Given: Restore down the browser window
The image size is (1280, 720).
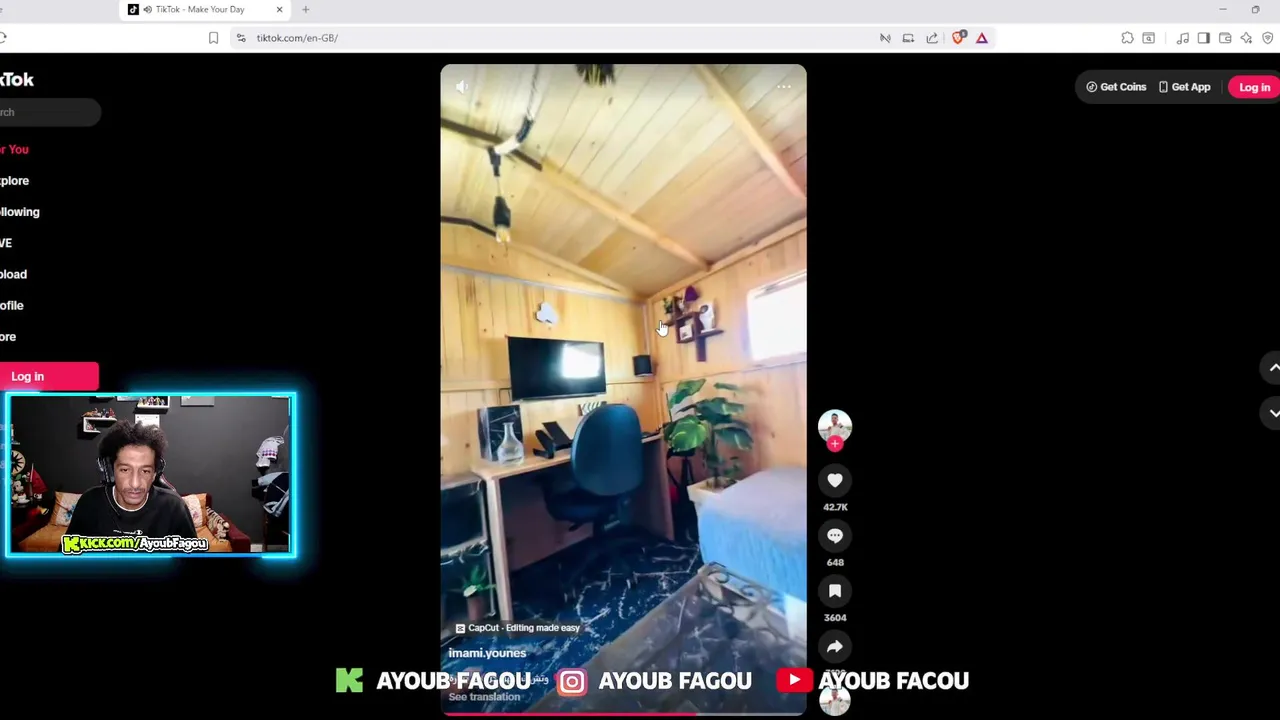Looking at the screenshot, I should coord(1256,9).
